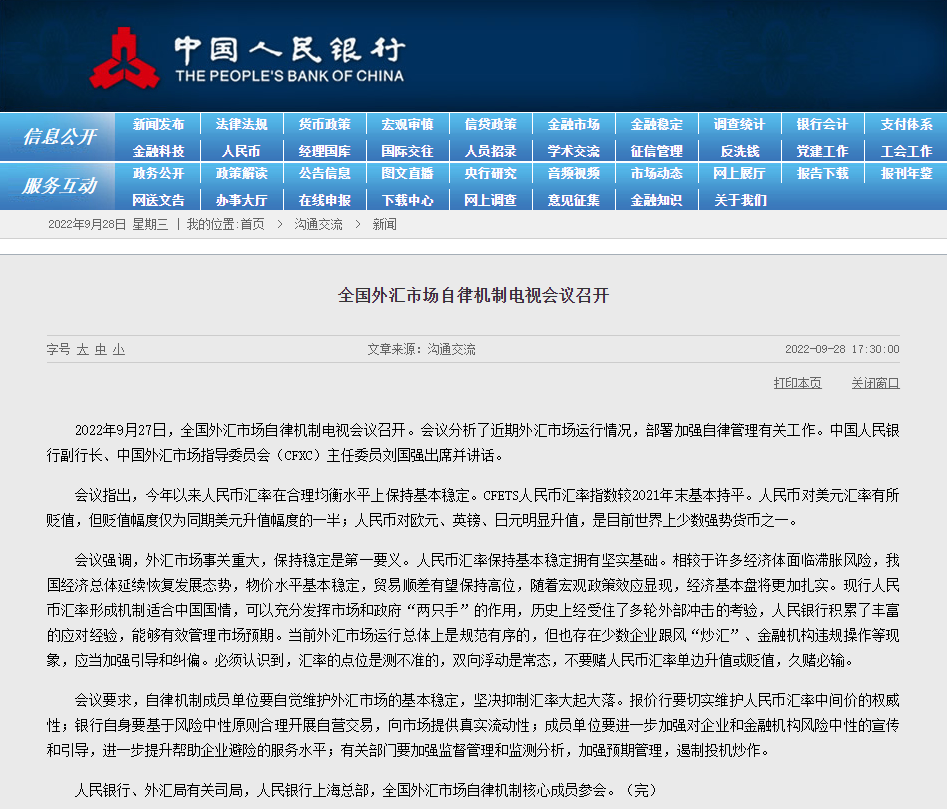
Task: Click THE PEOPLE'S BANK OF CHINA text
Action: (x=289, y=76)
